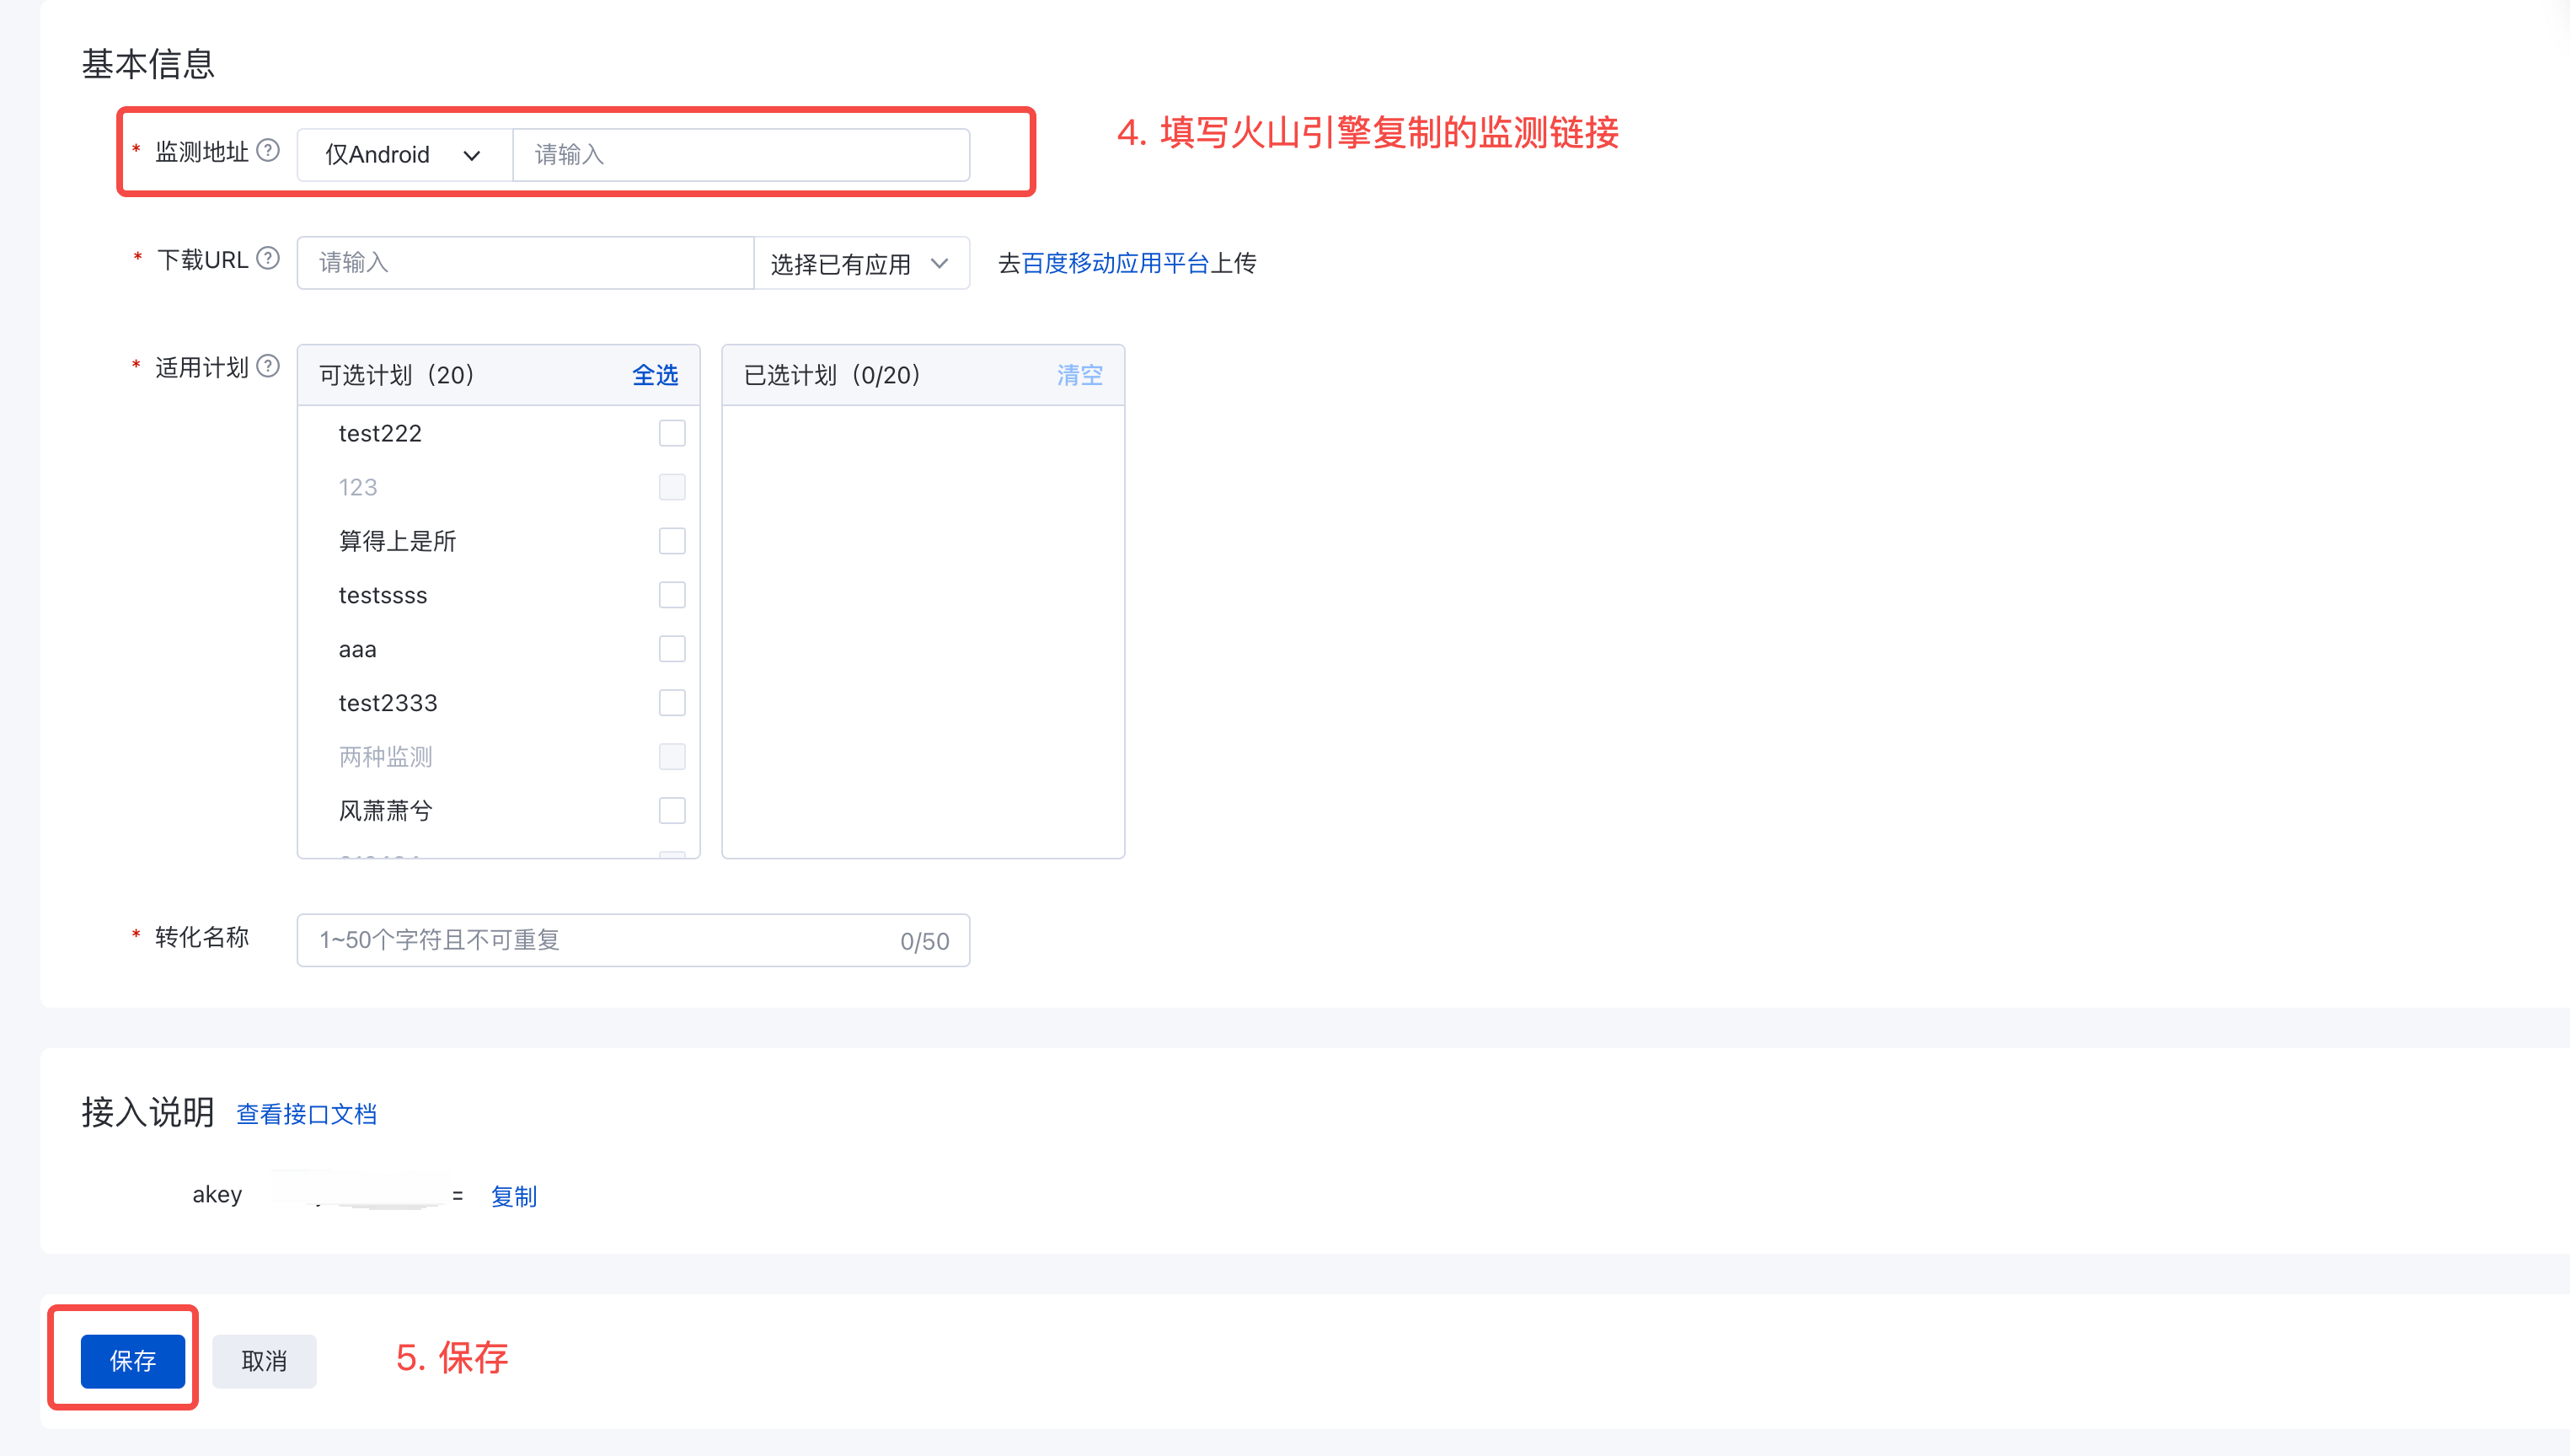
Task: Click the 监测地址 input field
Action: [741, 155]
